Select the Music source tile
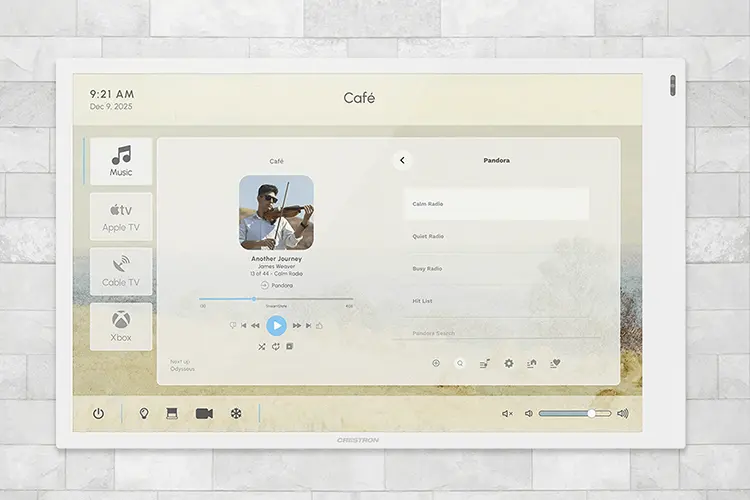The width and height of the screenshot is (750, 500). pyautogui.click(x=121, y=161)
